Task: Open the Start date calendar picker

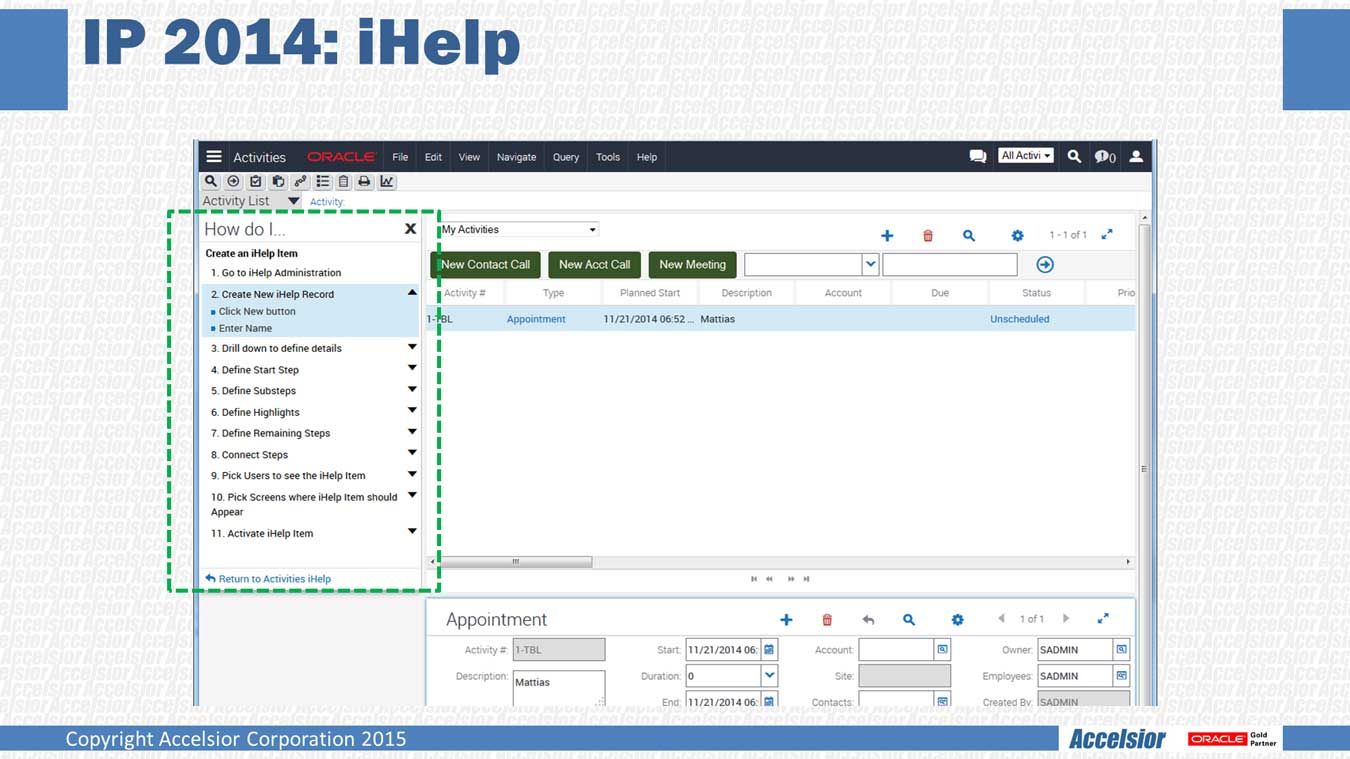Action: pyautogui.click(x=769, y=650)
